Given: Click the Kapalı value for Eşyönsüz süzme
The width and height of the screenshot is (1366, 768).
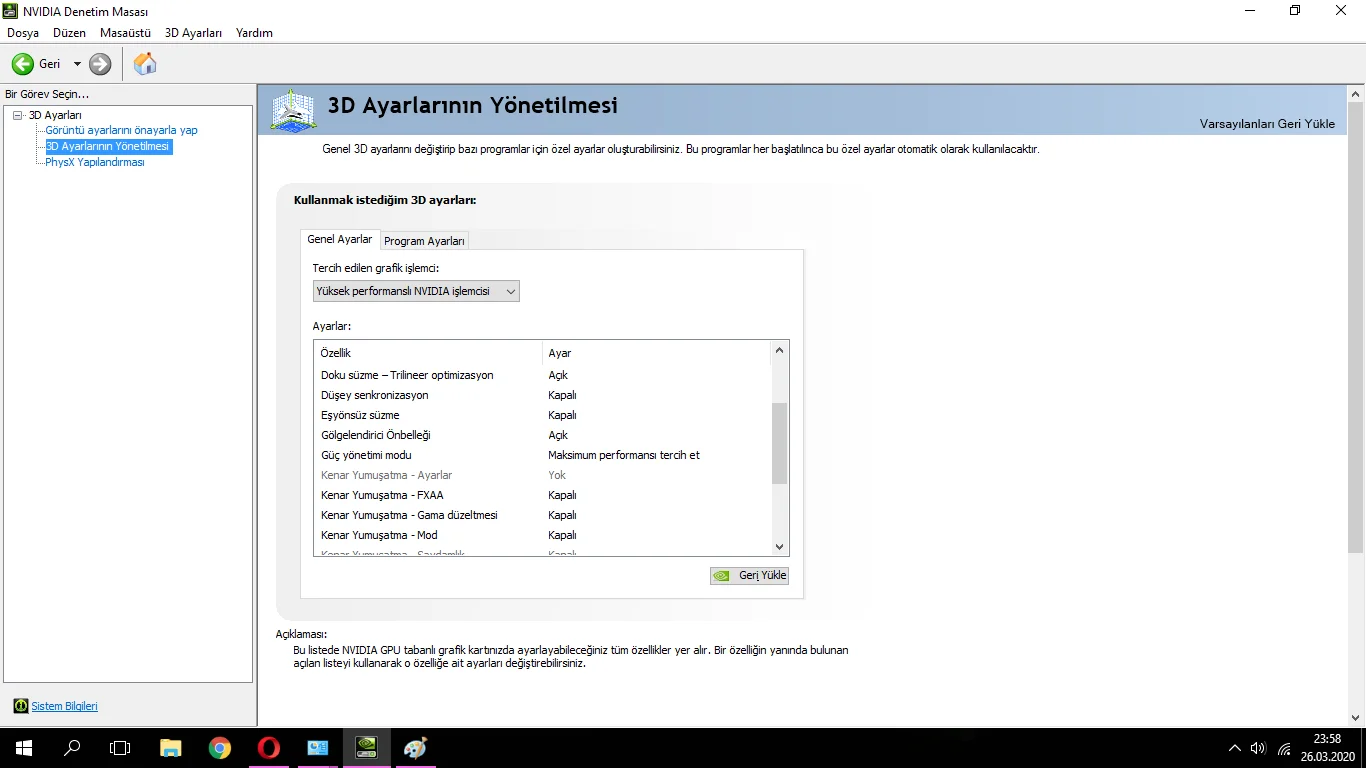Looking at the screenshot, I should click(562, 415).
